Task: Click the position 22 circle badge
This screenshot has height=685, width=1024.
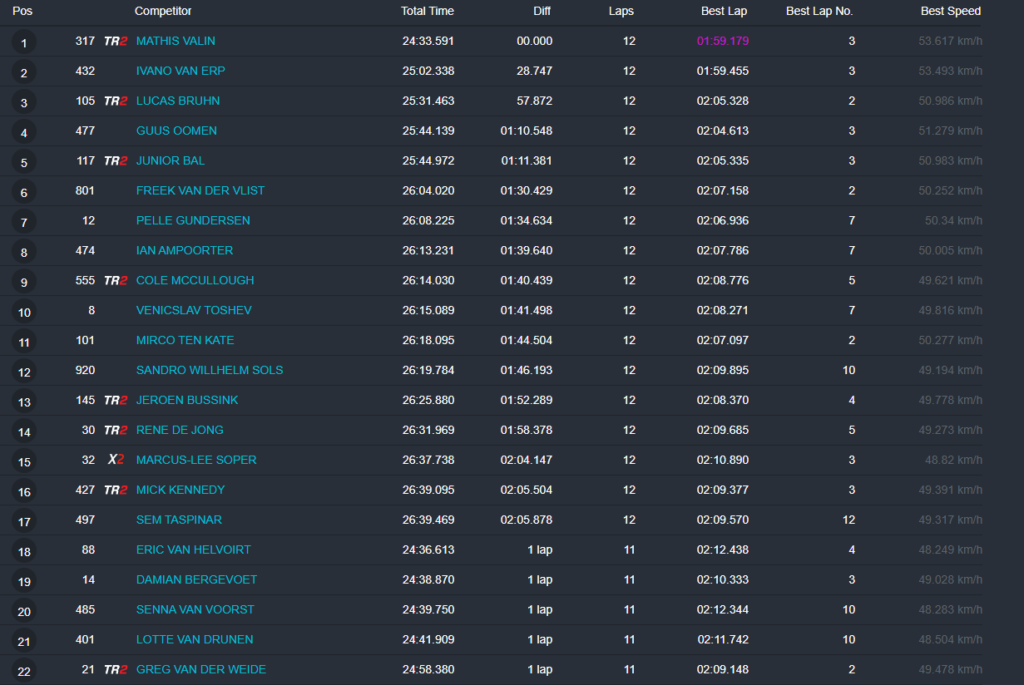Action: click(x=24, y=671)
